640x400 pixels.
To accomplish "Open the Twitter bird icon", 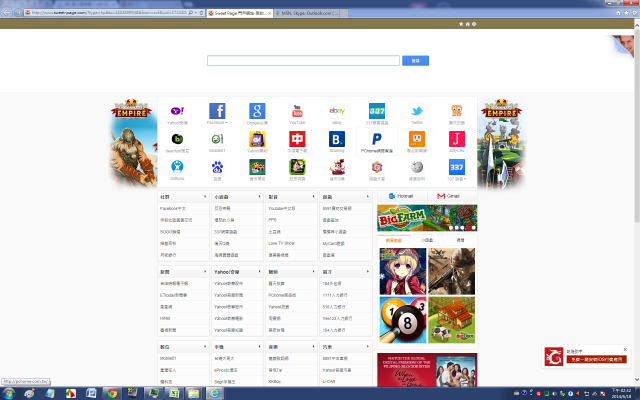I will [x=417, y=111].
